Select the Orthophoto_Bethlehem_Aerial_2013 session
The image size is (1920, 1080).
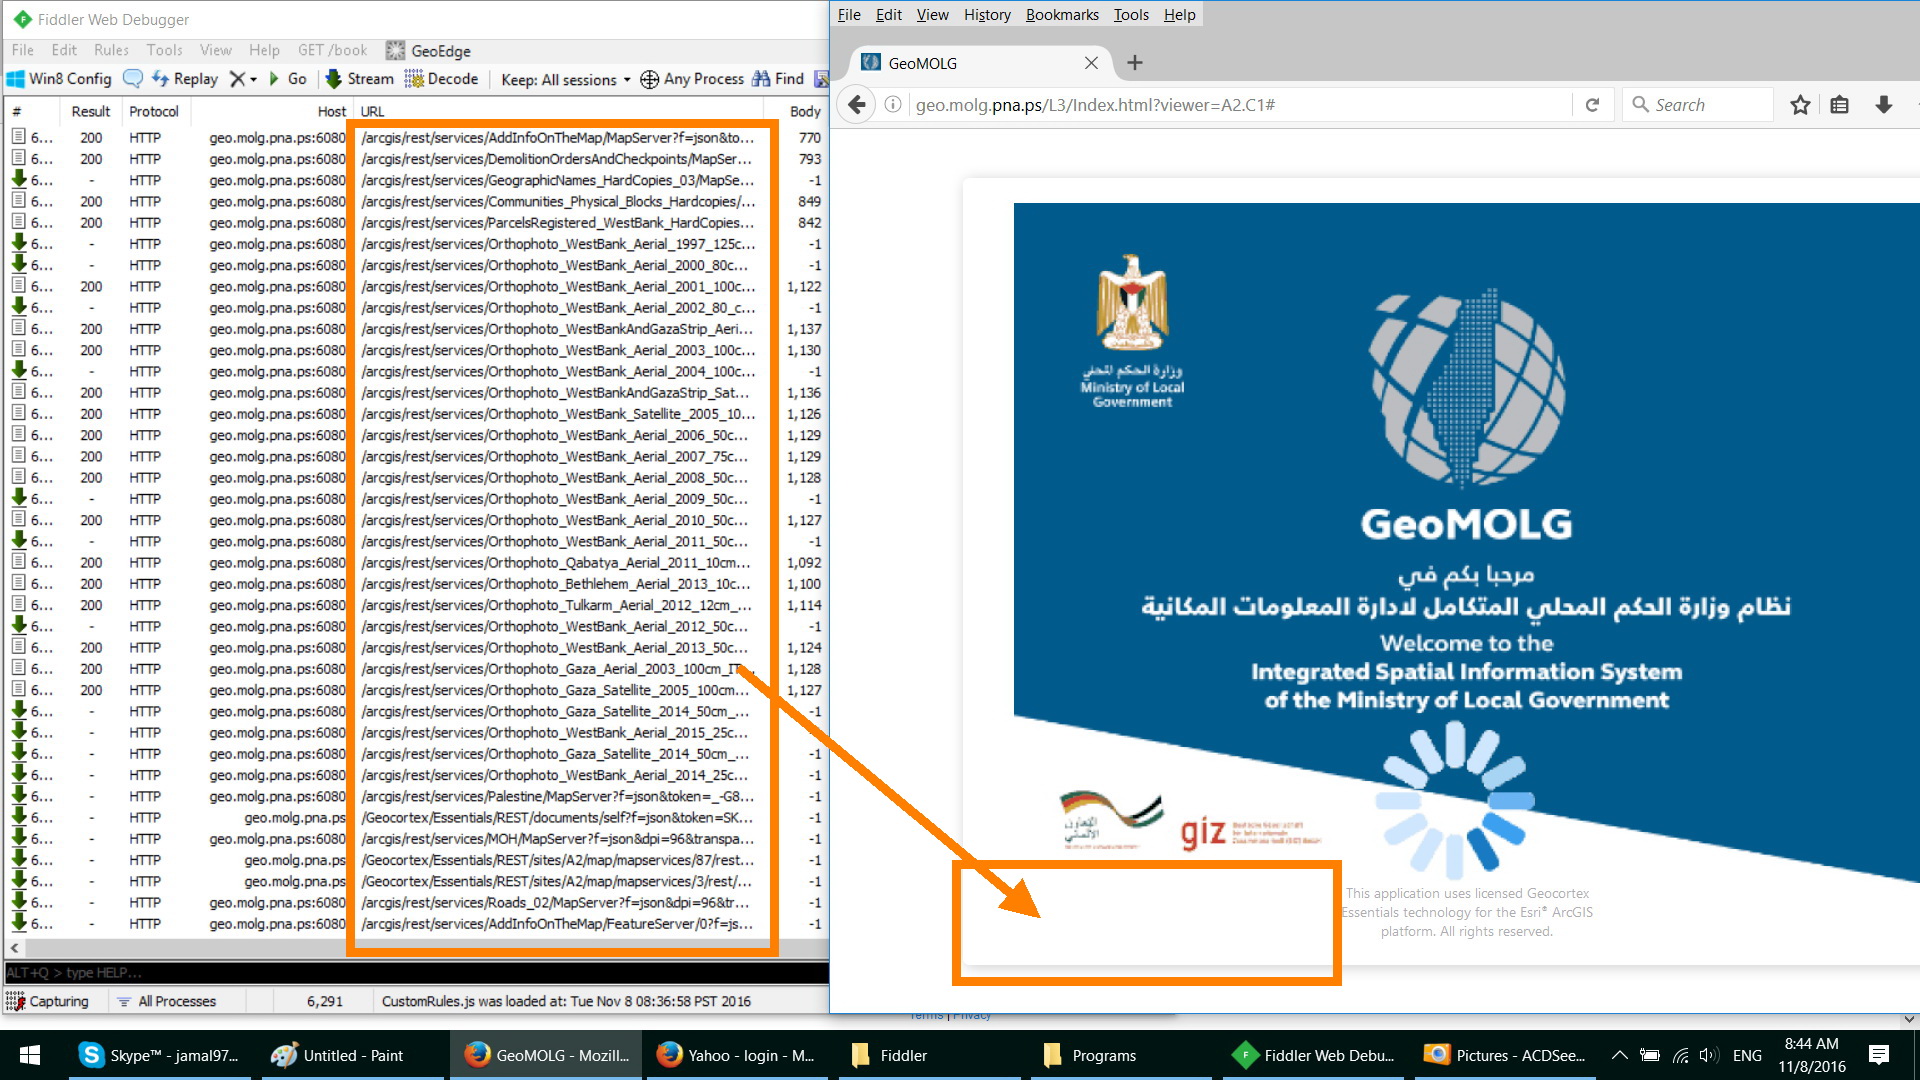click(x=416, y=584)
